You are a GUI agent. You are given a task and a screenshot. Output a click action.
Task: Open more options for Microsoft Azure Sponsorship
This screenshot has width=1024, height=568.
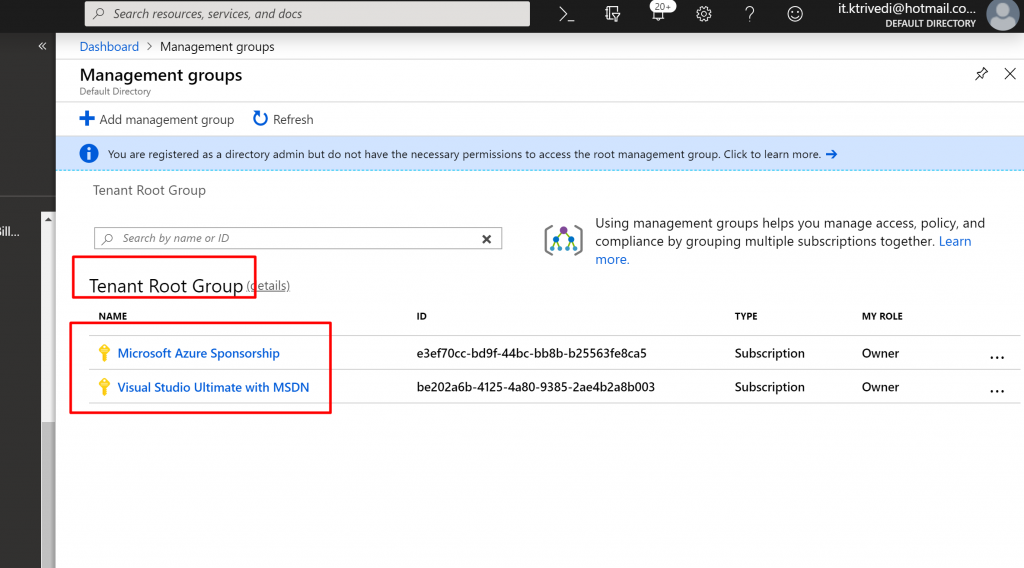(996, 355)
